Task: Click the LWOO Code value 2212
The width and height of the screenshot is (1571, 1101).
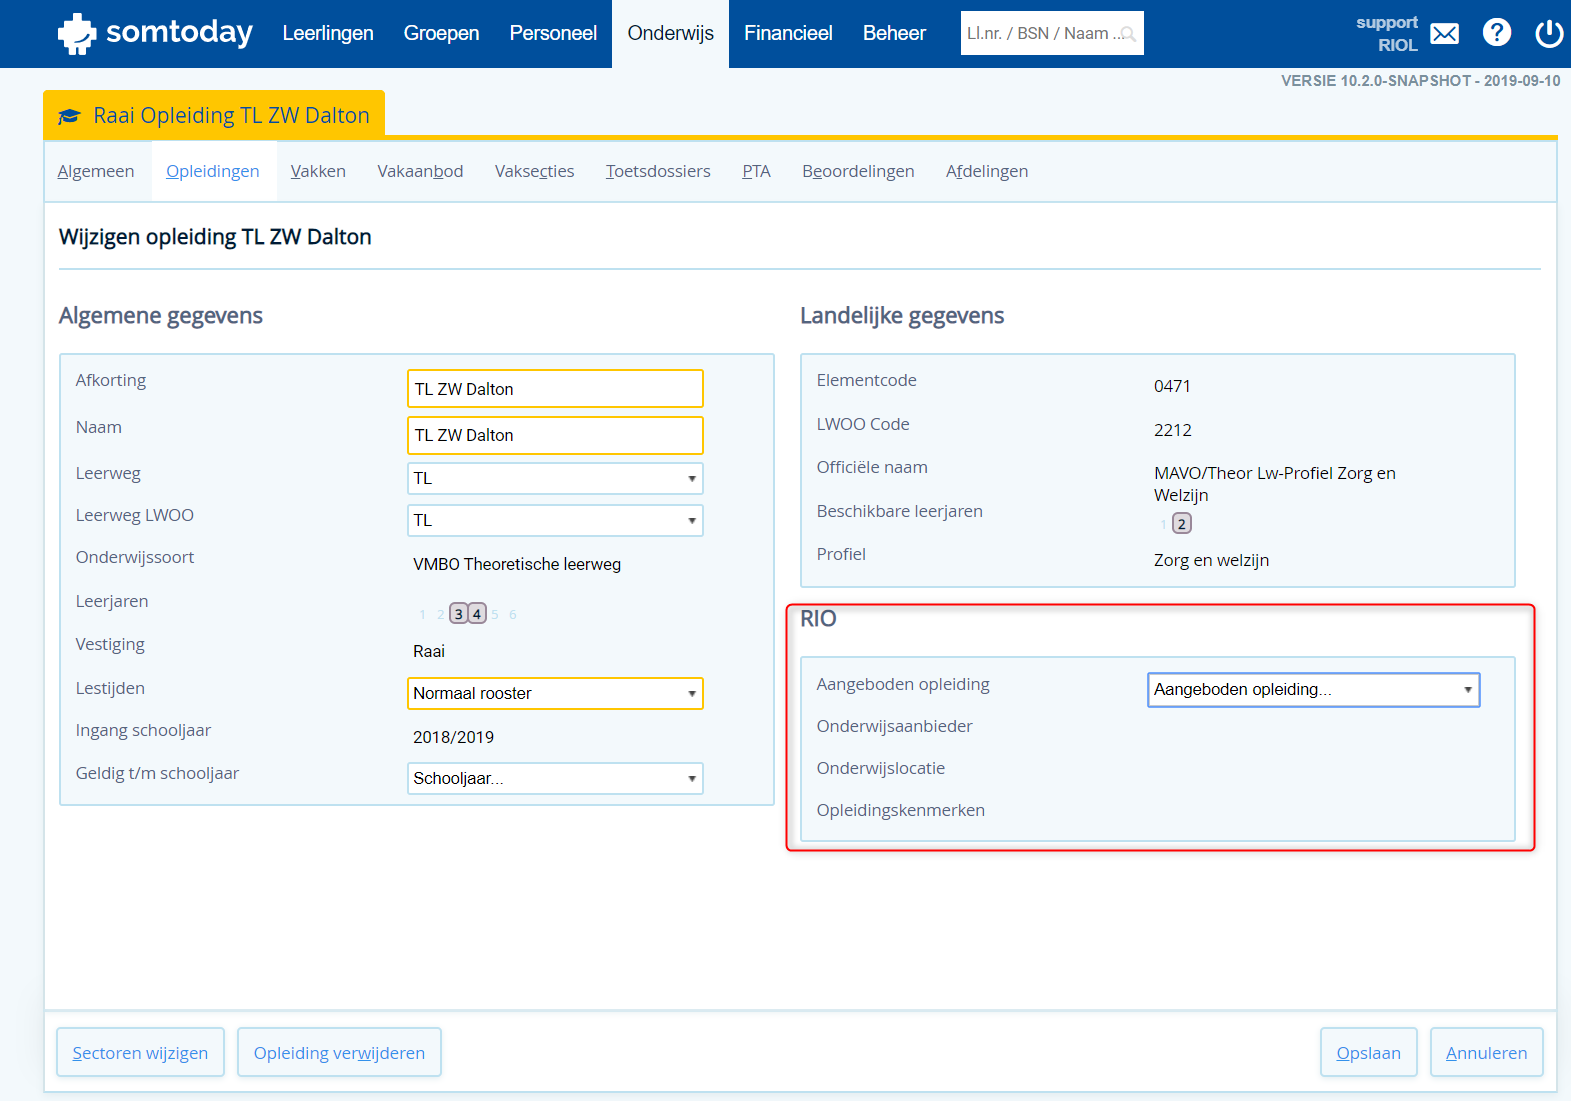Action: click(1173, 431)
